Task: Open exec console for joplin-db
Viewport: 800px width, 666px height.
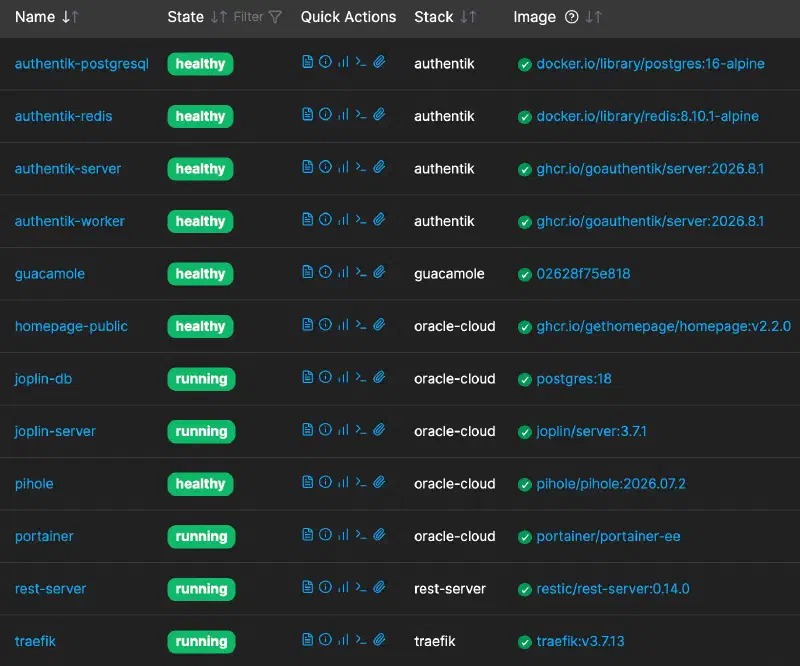Action: 361,377
